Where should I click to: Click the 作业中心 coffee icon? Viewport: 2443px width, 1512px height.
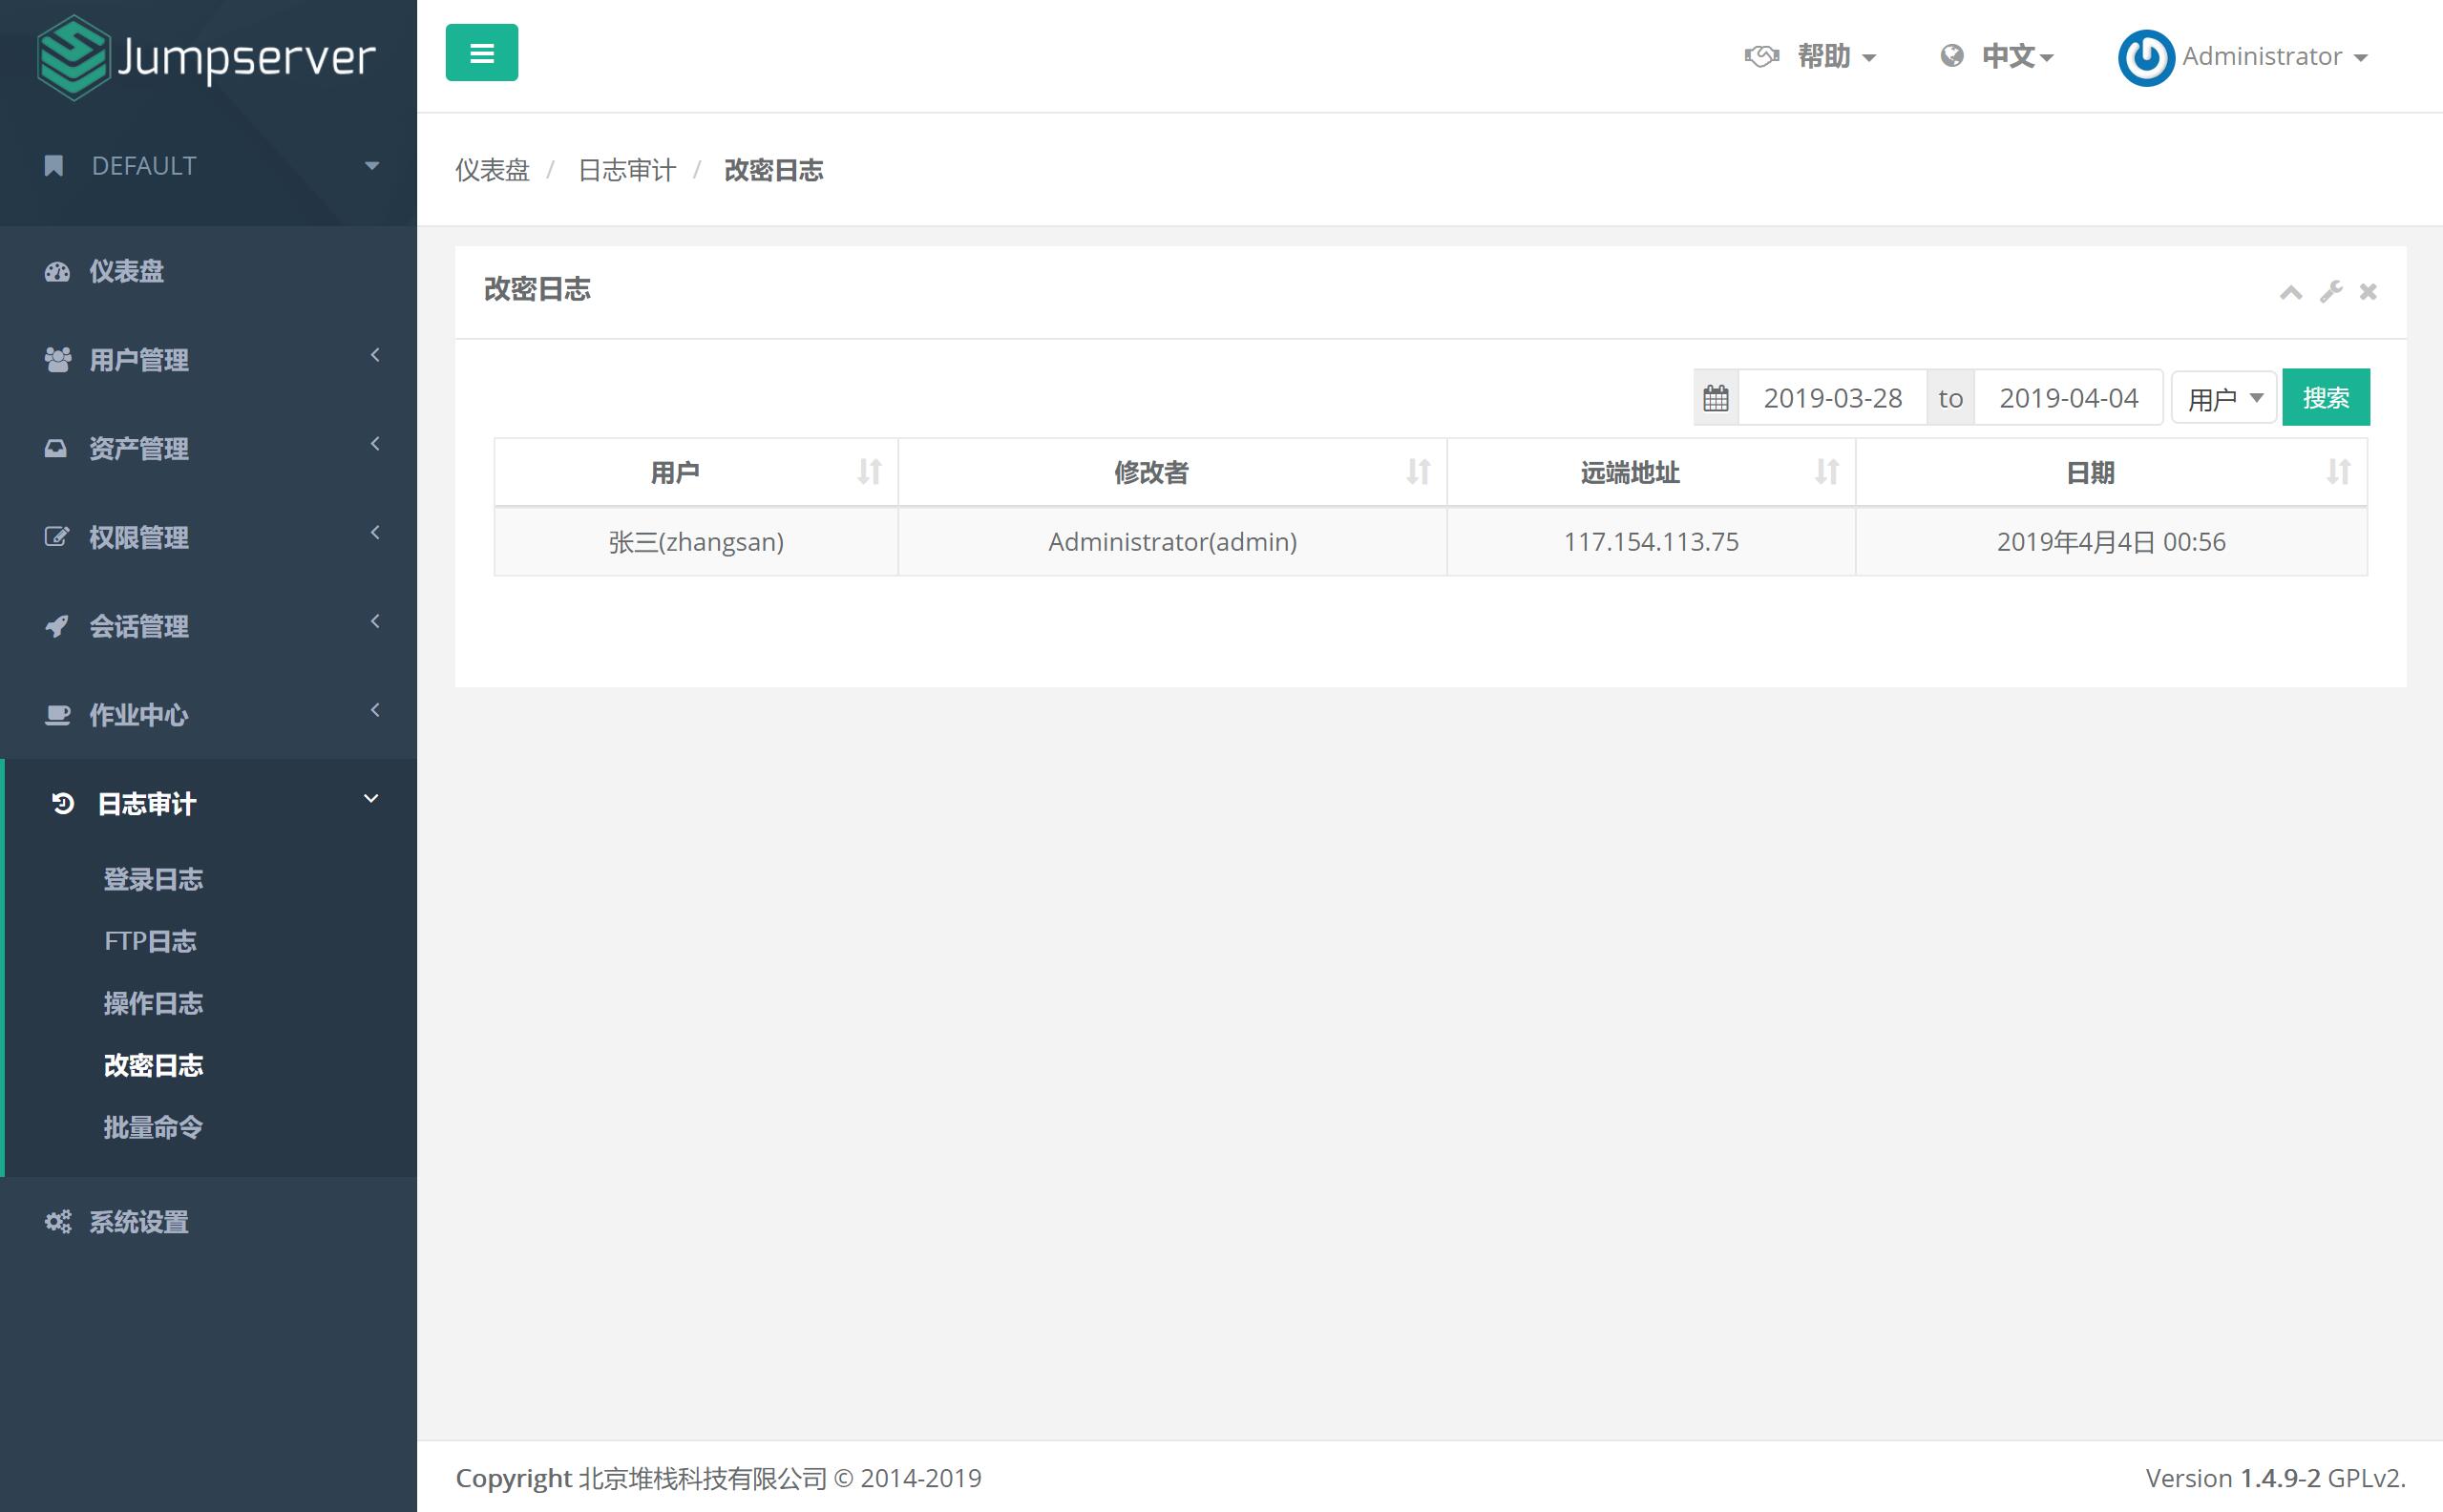(57, 715)
